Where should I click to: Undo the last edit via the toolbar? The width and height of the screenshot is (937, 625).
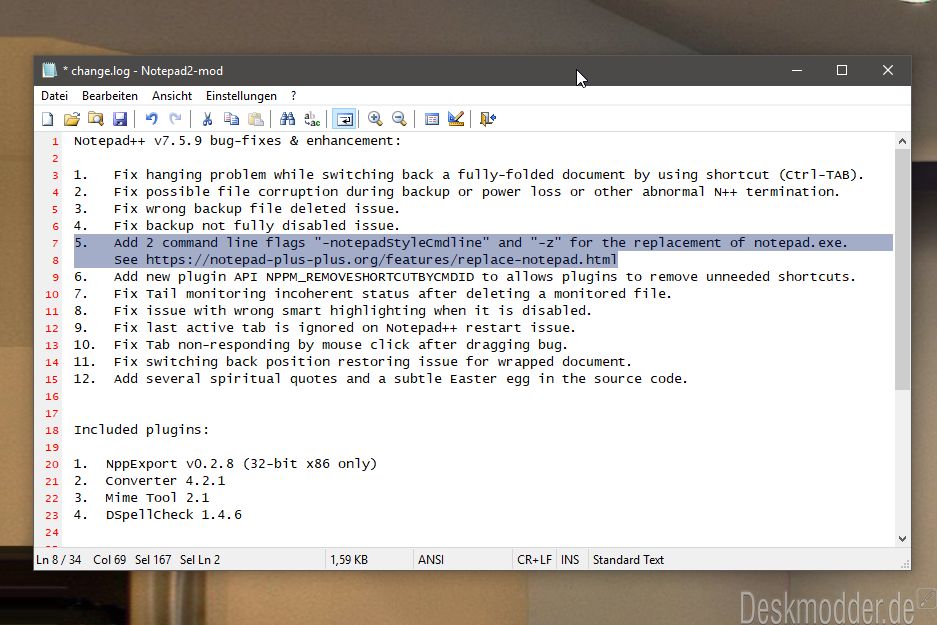click(152, 119)
